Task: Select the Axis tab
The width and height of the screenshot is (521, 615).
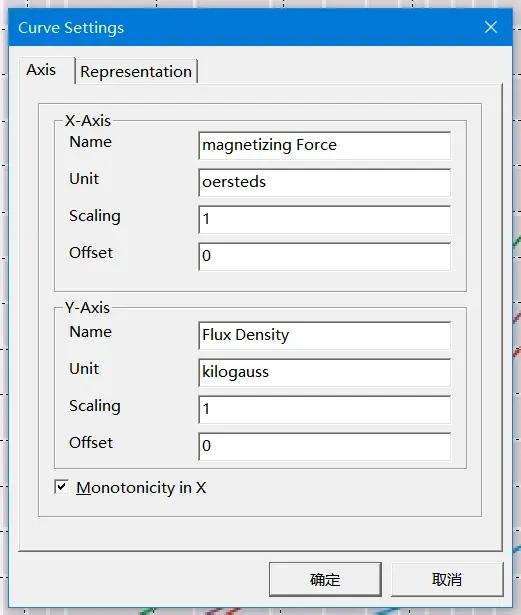Action: click(x=46, y=70)
